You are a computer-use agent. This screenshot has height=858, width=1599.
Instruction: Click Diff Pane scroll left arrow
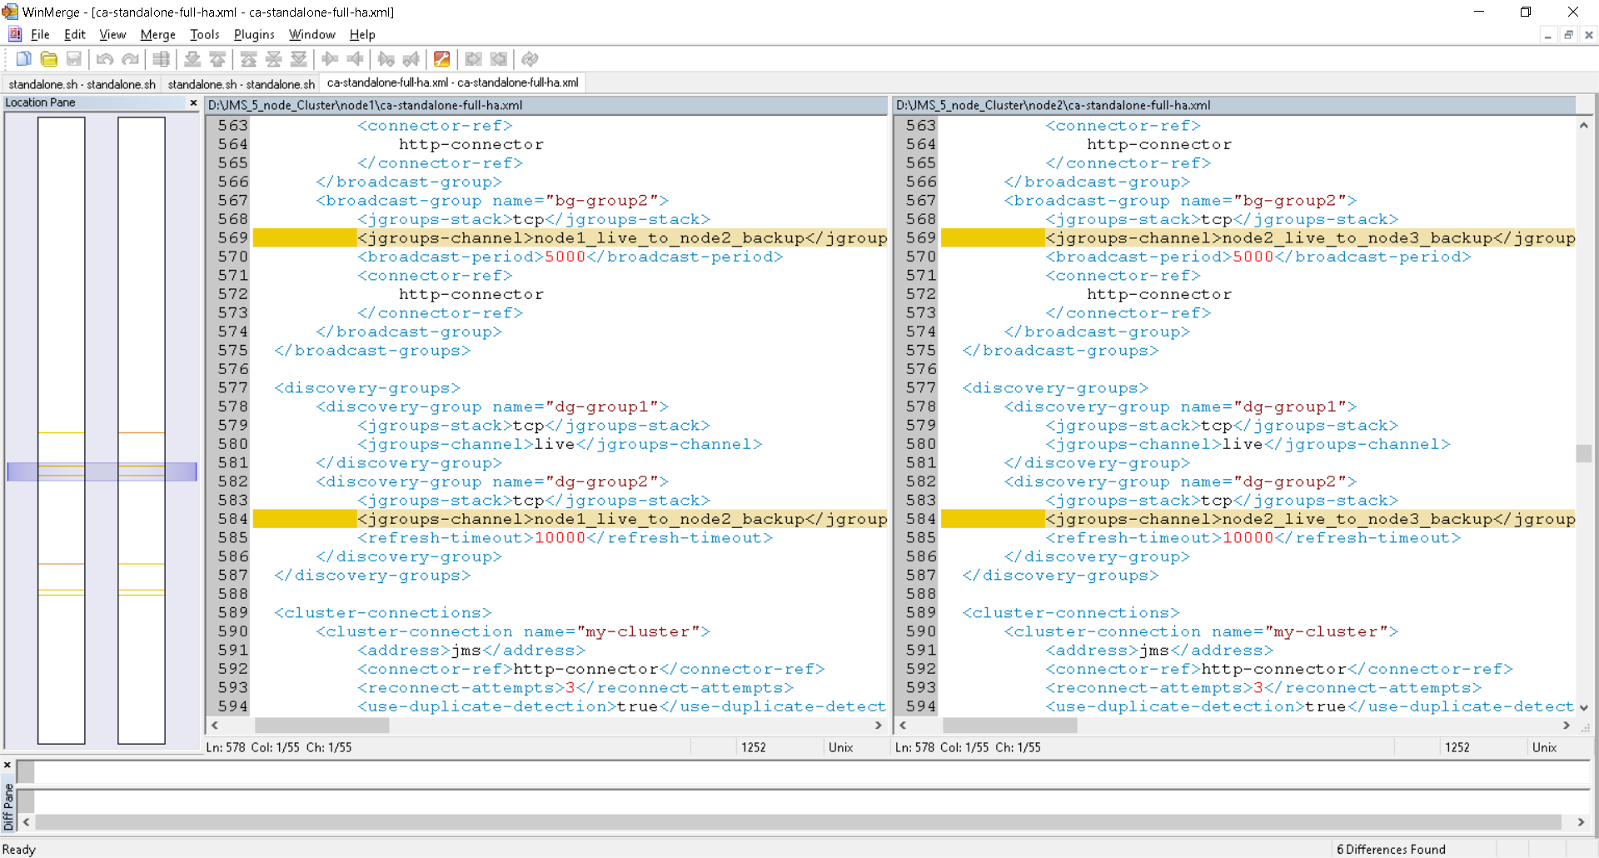pos(27,822)
